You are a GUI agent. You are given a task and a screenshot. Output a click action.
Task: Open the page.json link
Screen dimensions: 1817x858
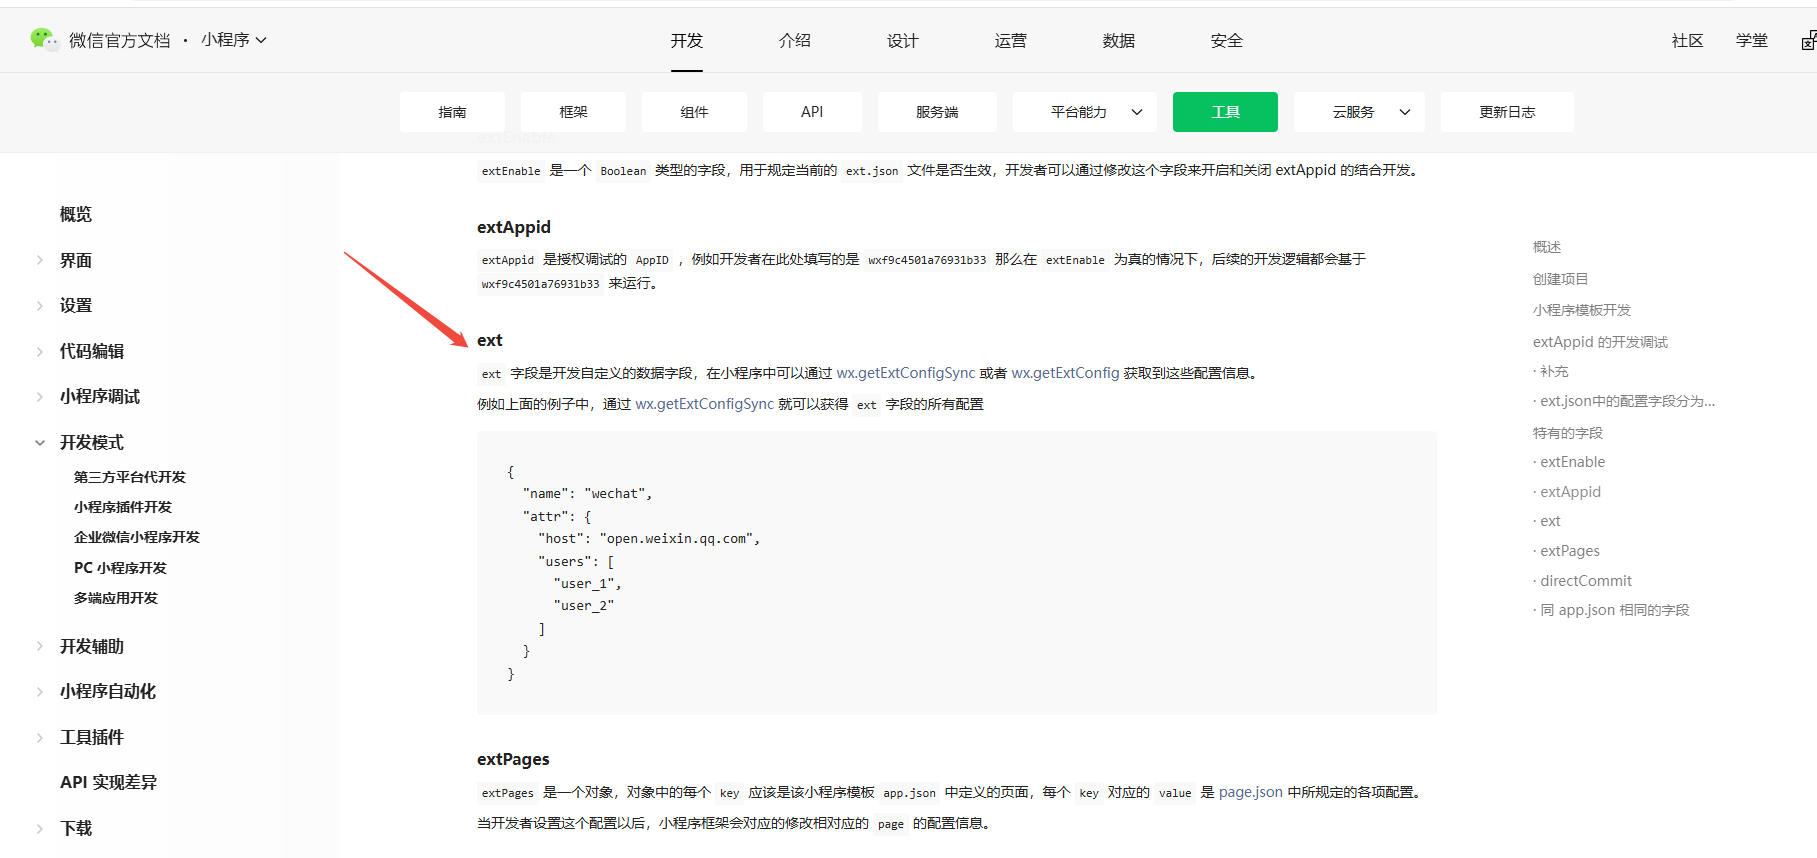pos(1251,792)
